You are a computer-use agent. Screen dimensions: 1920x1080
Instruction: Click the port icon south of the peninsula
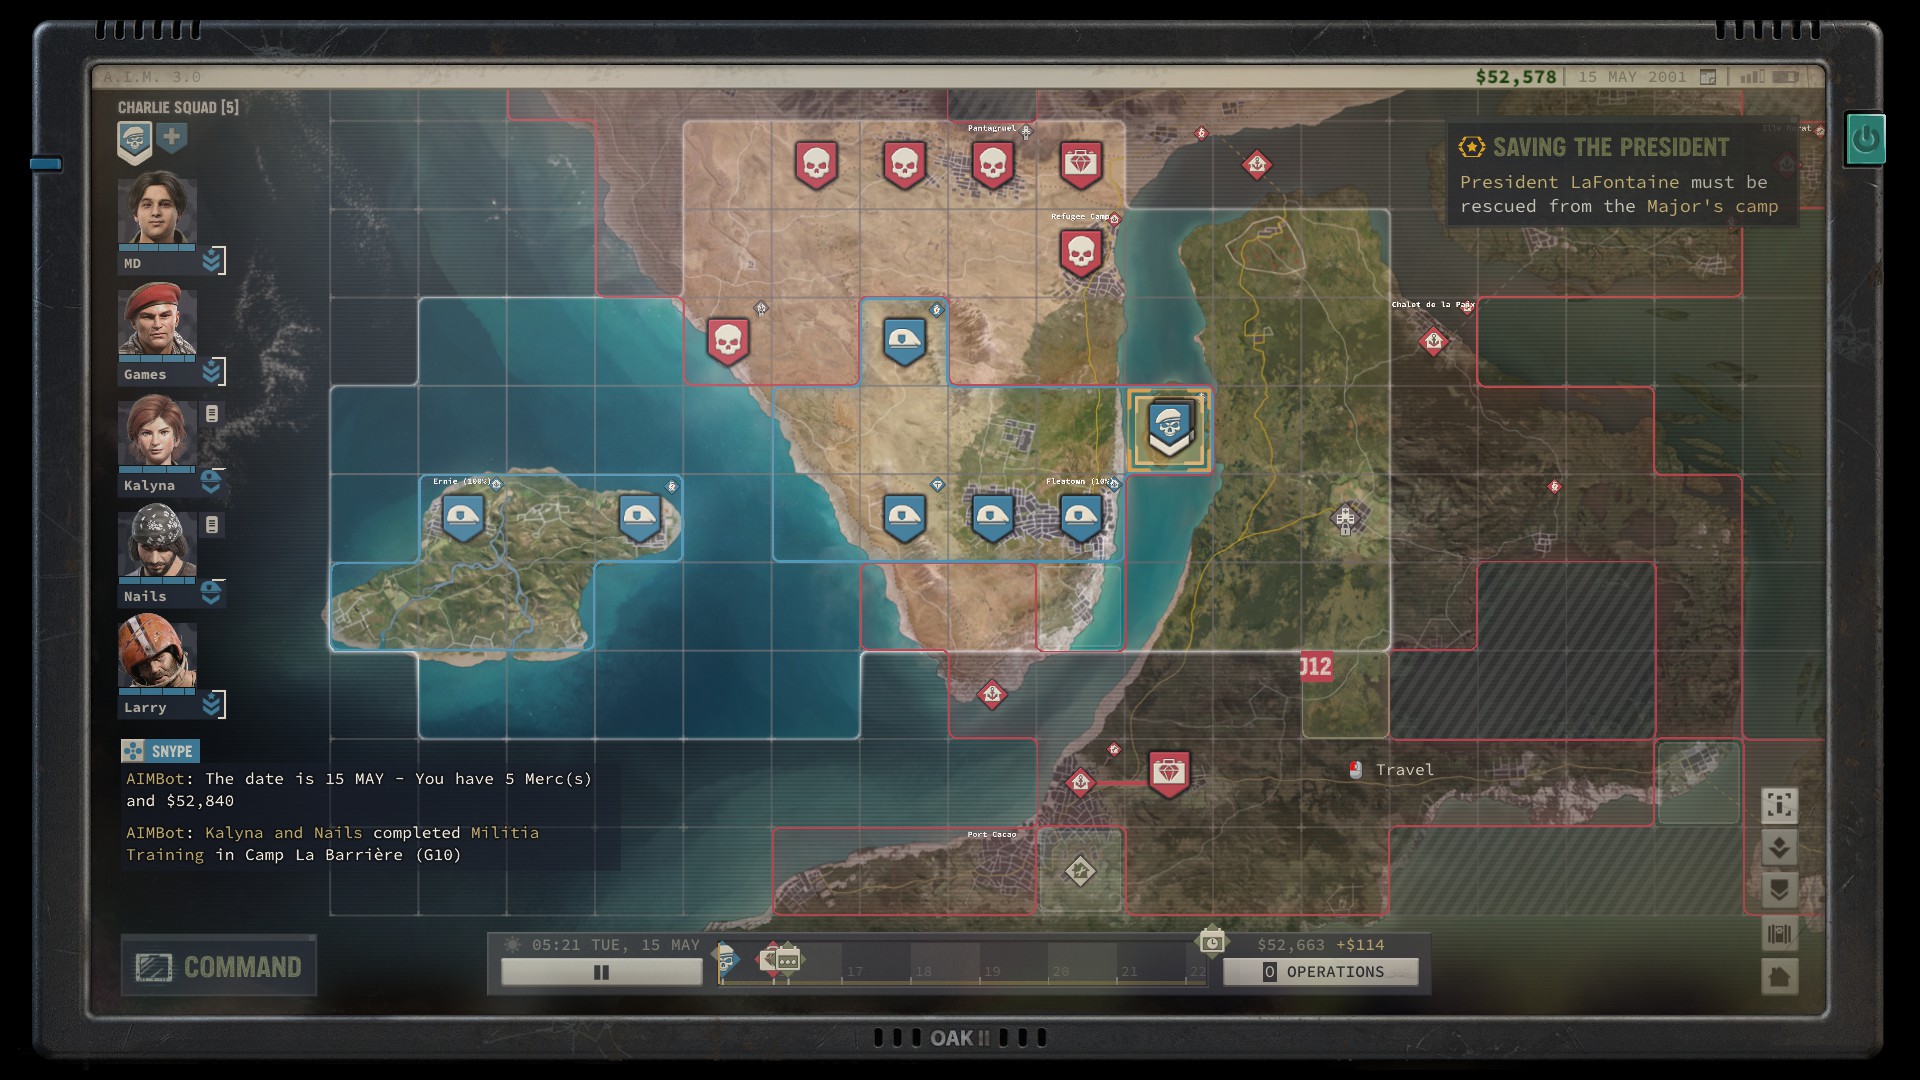(x=992, y=694)
